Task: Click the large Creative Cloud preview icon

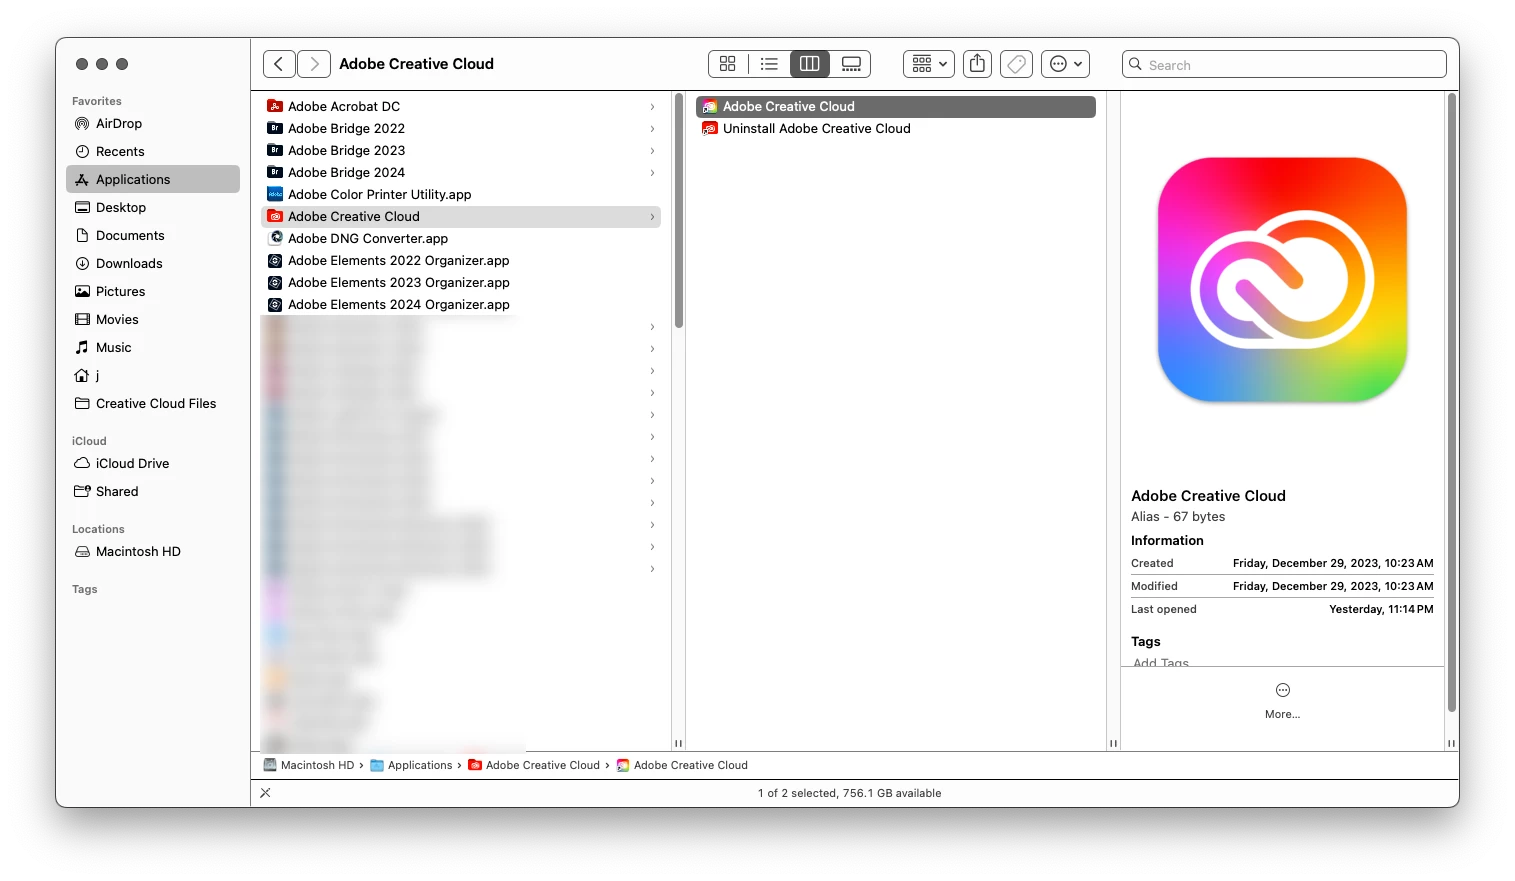Action: pyautogui.click(x=1282, y=280)
